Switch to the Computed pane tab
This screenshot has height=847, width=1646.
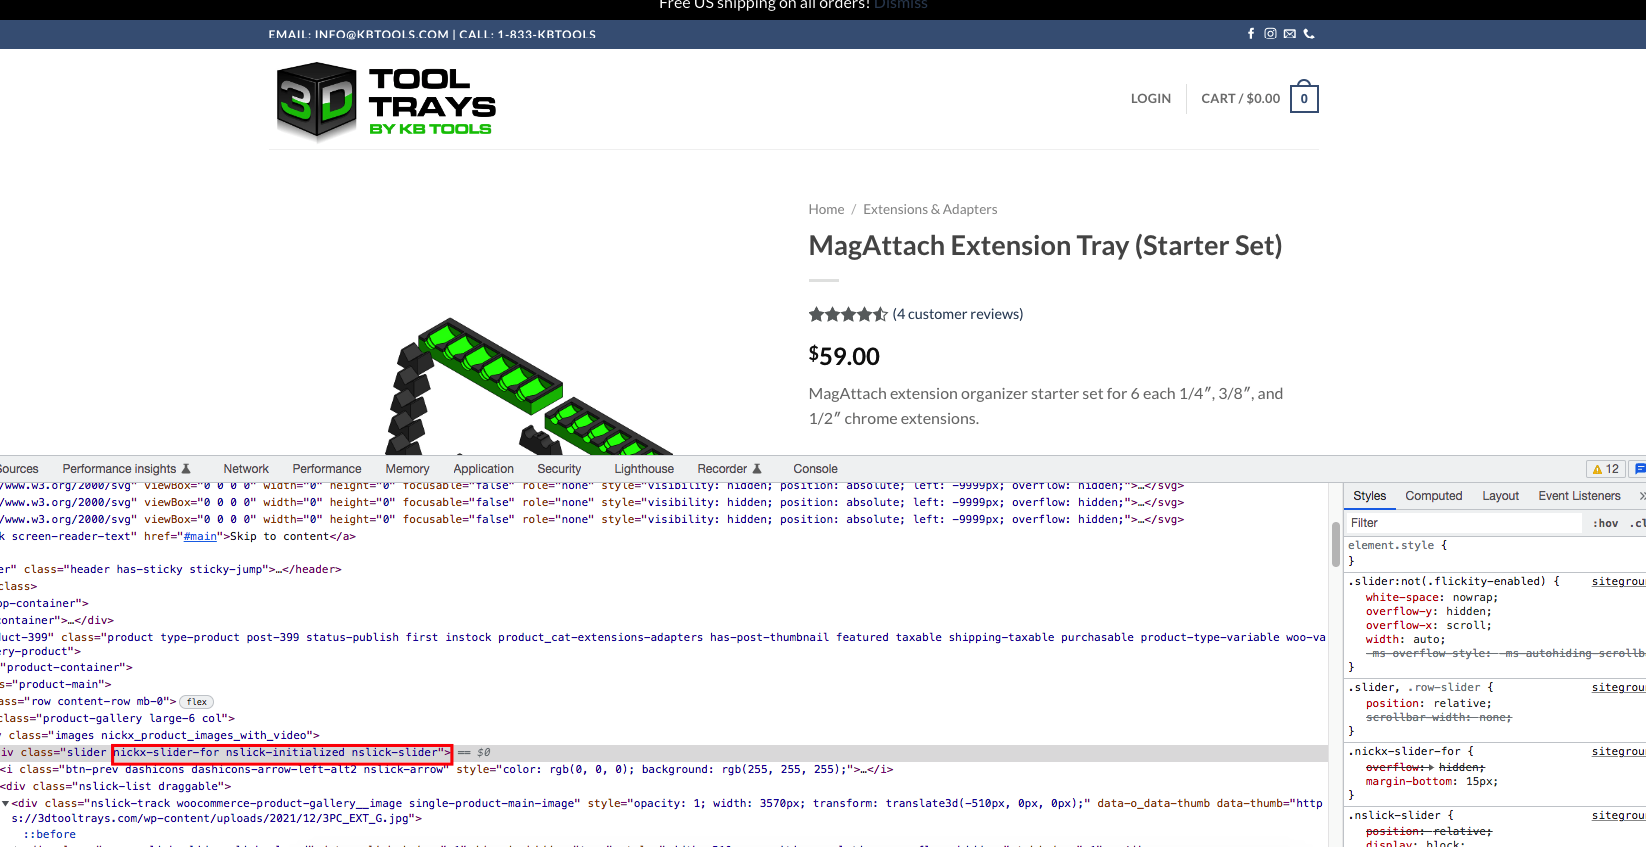pyautogui.click(x=1433, y=496)
